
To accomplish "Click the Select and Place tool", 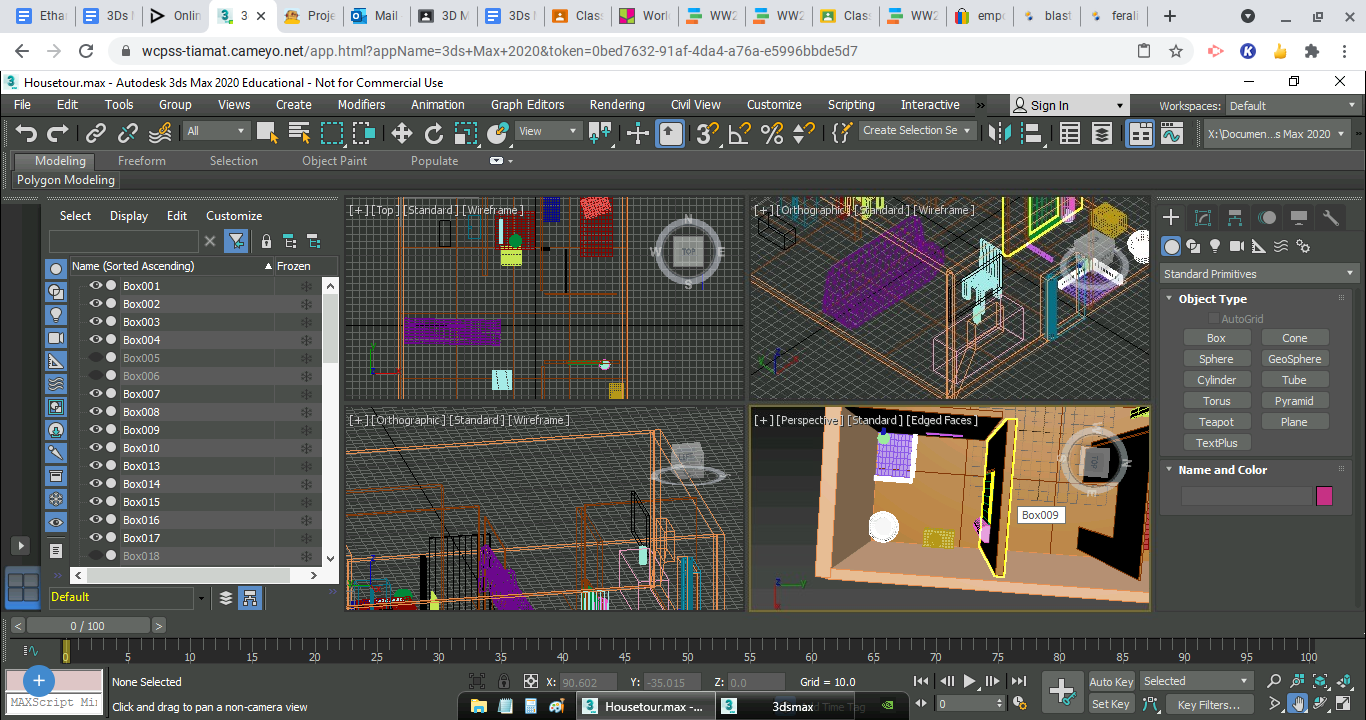I will tap(498, 133).
